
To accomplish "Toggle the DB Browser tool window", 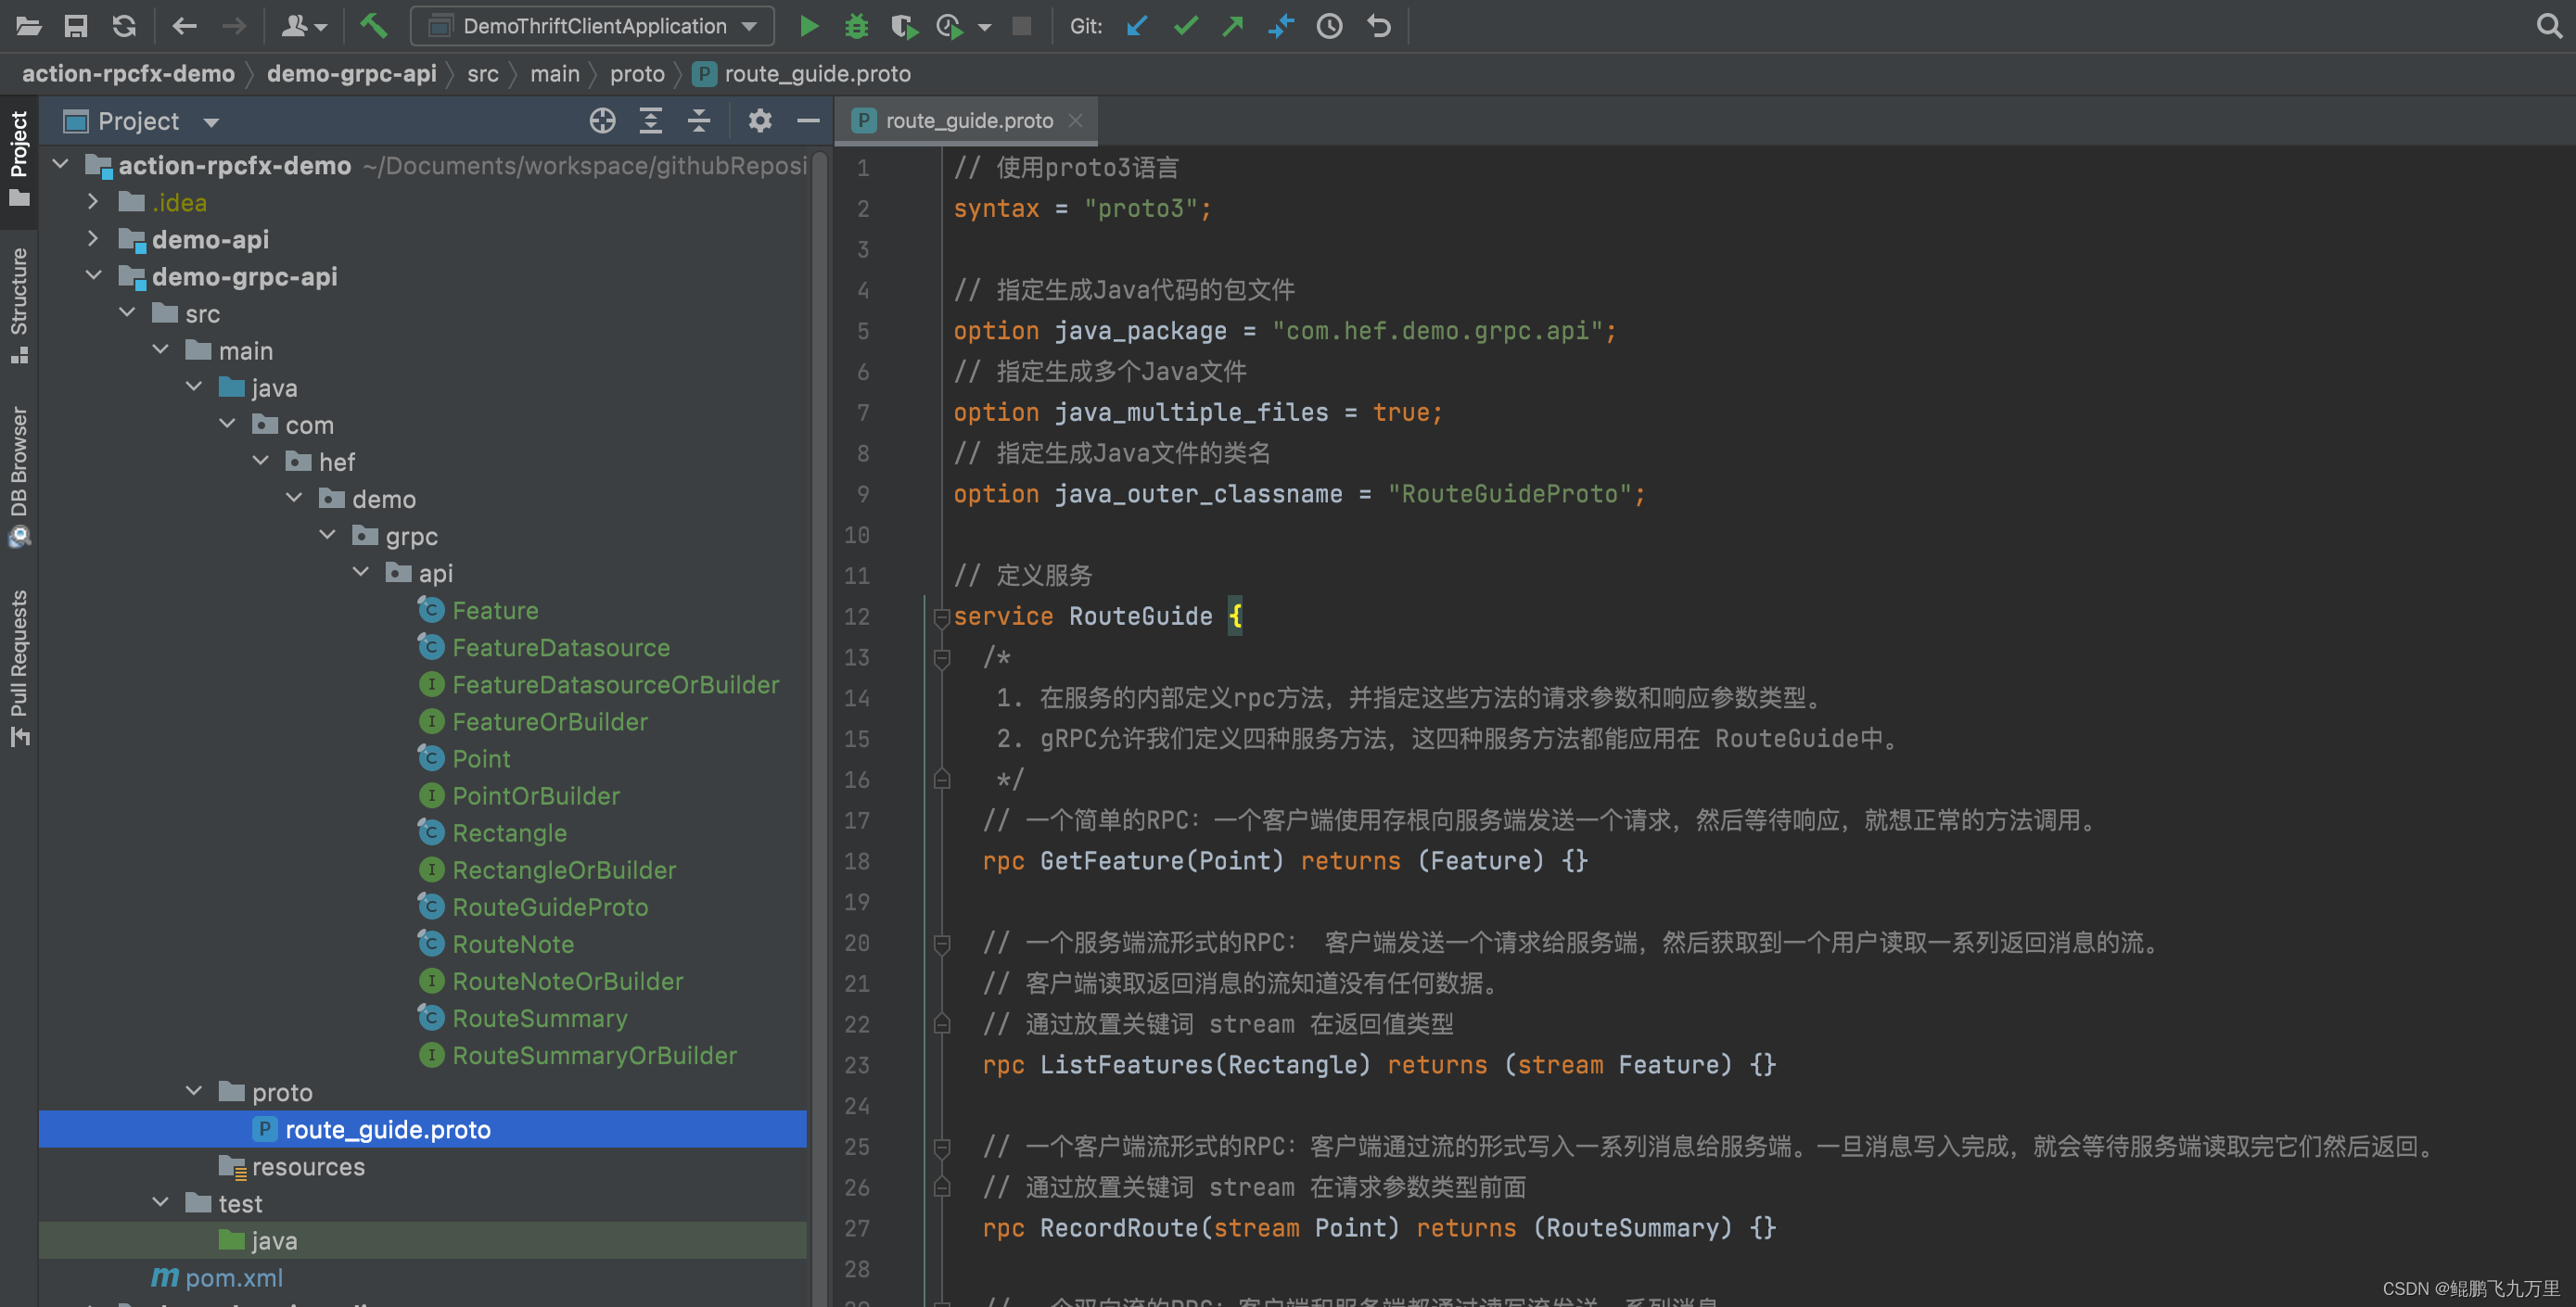I will [18, 470].
